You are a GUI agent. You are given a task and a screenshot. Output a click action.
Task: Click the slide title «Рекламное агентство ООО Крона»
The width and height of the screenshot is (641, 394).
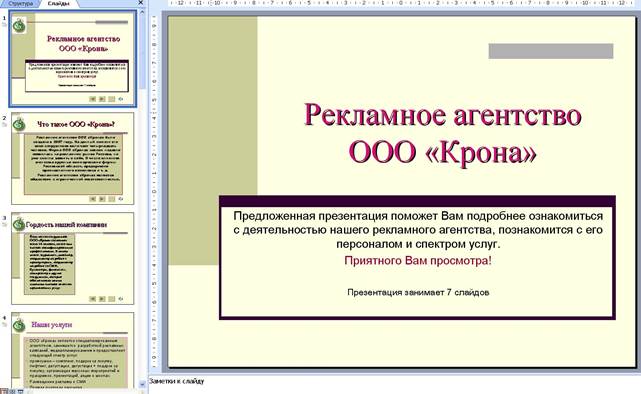(443, 133)
